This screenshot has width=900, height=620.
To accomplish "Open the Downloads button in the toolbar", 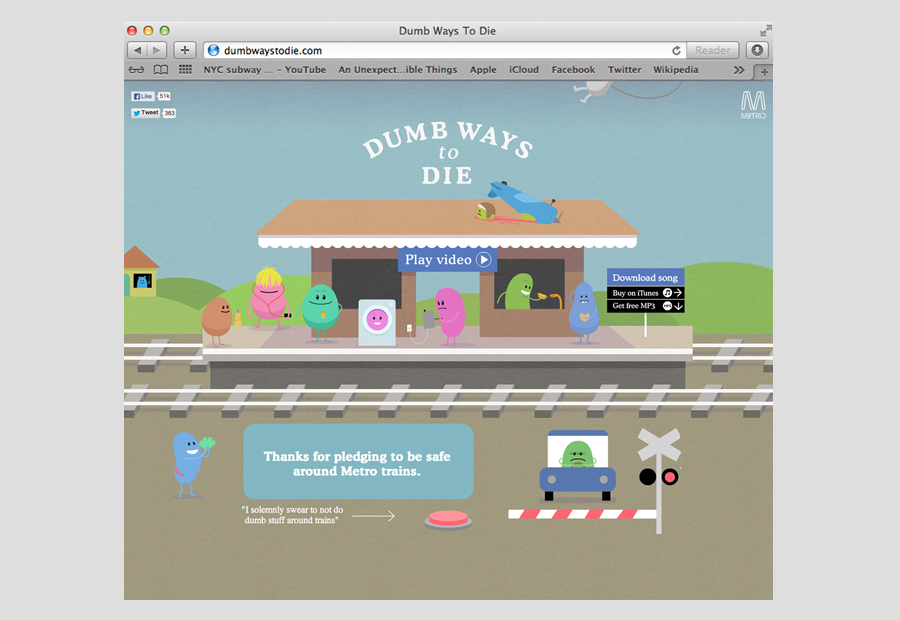I will tap(757, 51).
